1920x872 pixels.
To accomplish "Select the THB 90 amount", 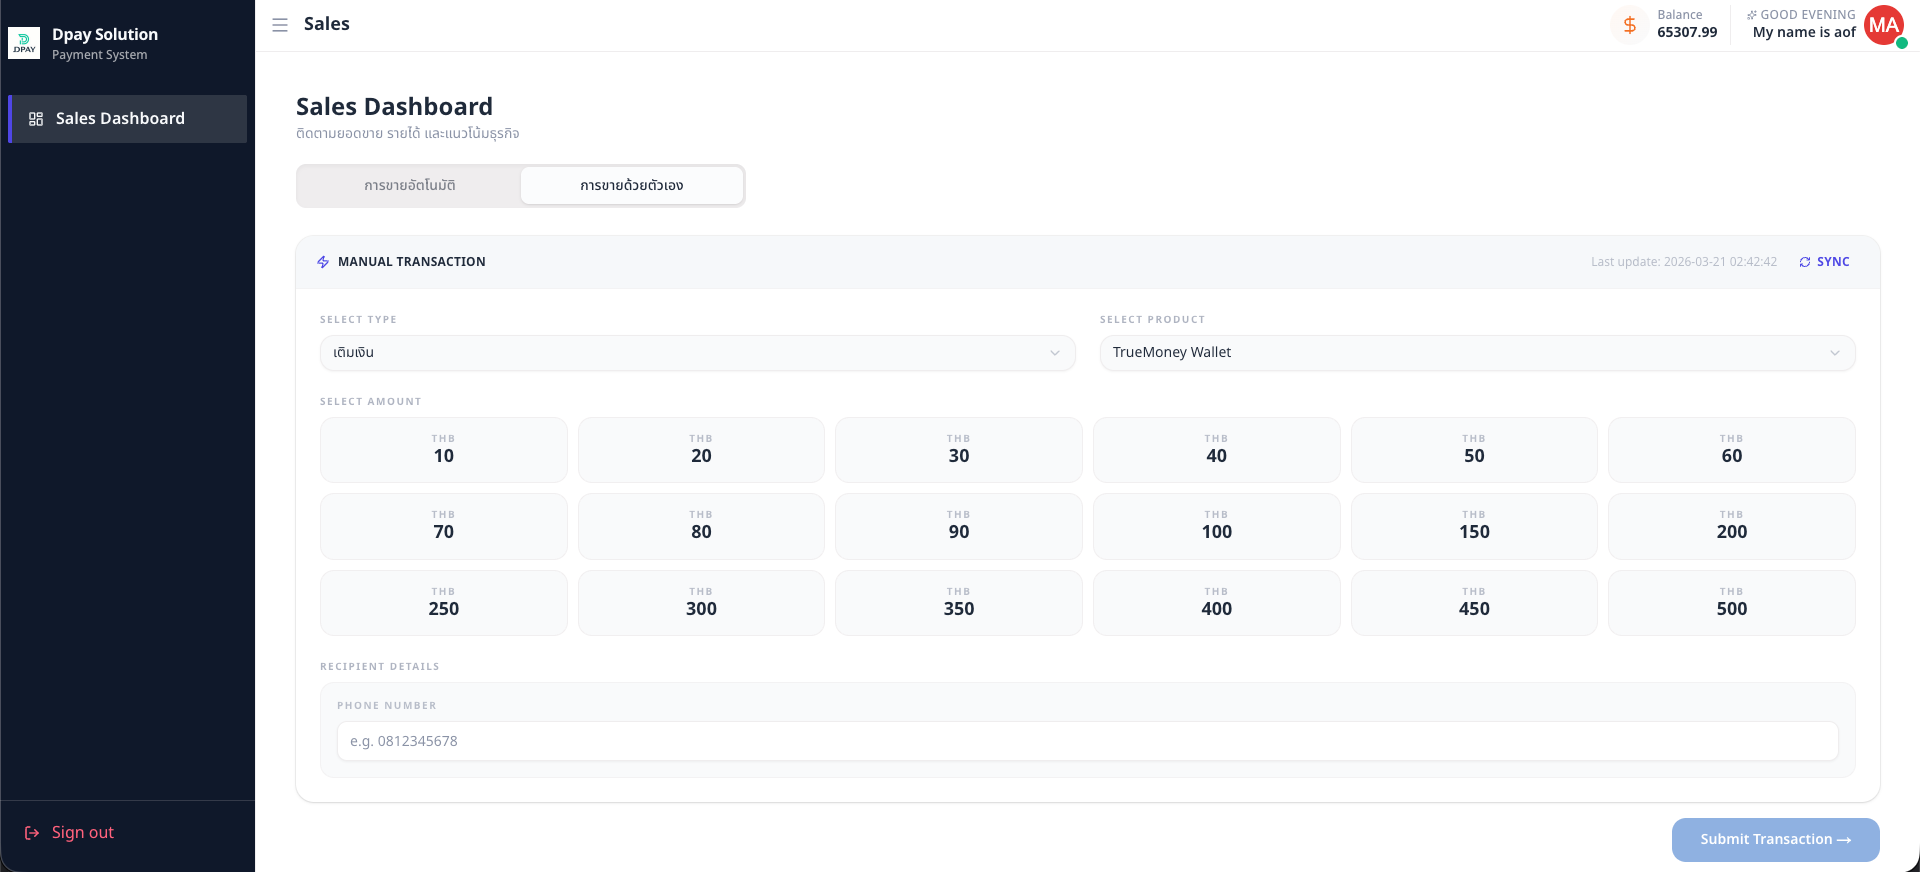I will point(959,526).
